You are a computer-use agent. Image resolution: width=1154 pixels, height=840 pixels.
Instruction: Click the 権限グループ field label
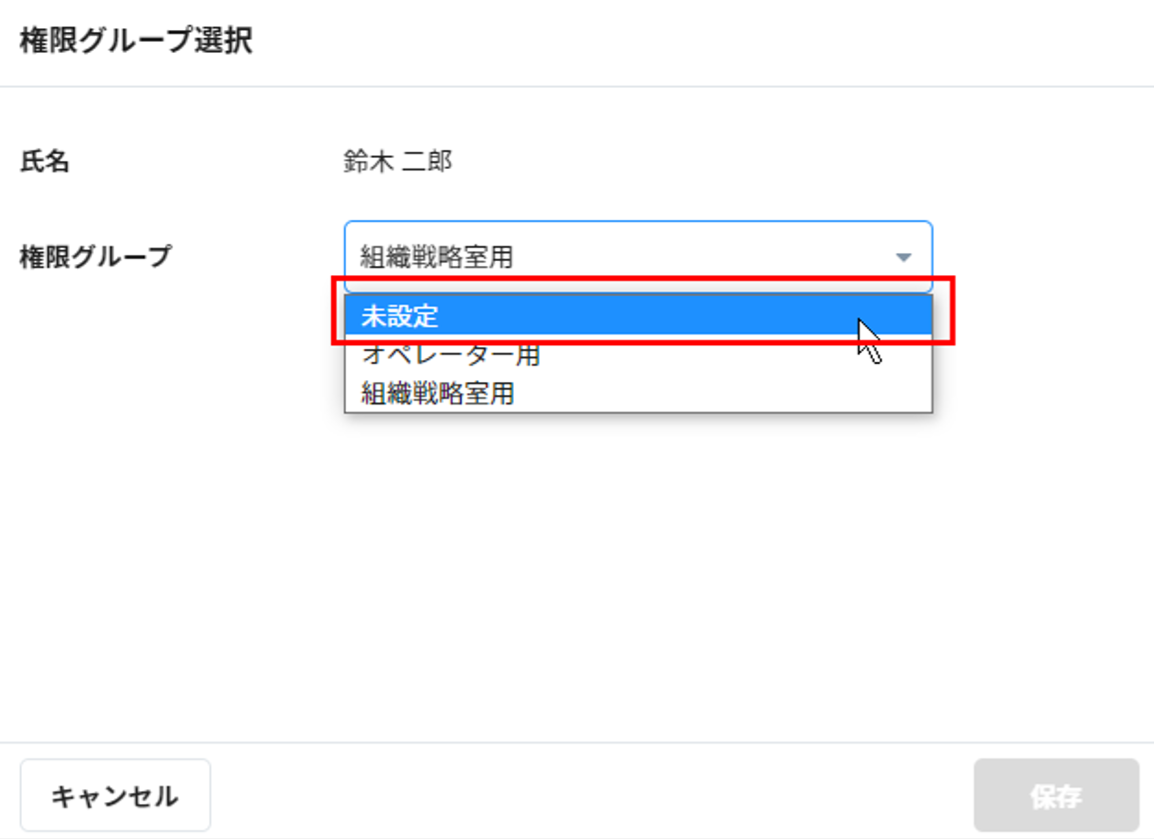96,257
